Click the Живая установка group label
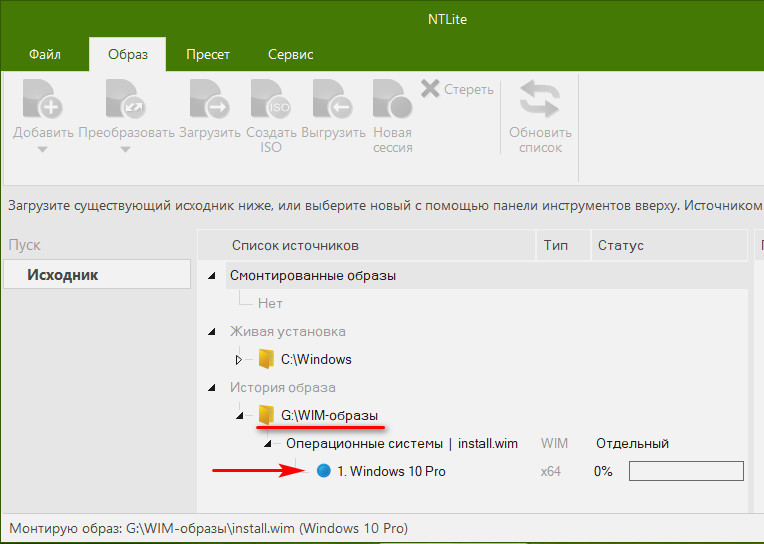 coord(287,331)
